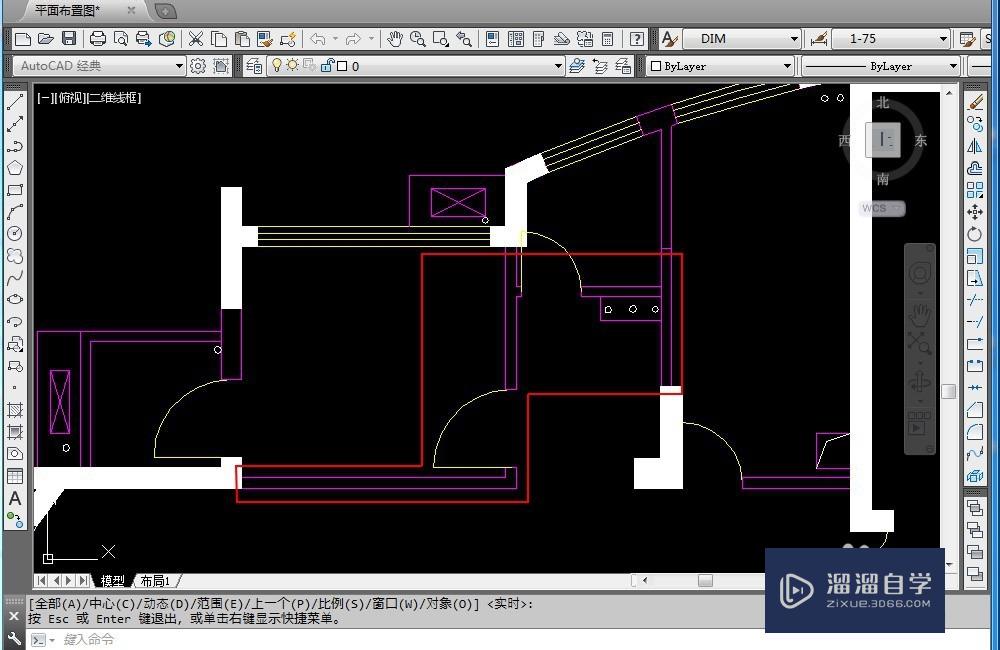The width and height of the screenshot is (1000, 650).
Task: Click the Copy icon in the toolbar
Action: point(219,40)
